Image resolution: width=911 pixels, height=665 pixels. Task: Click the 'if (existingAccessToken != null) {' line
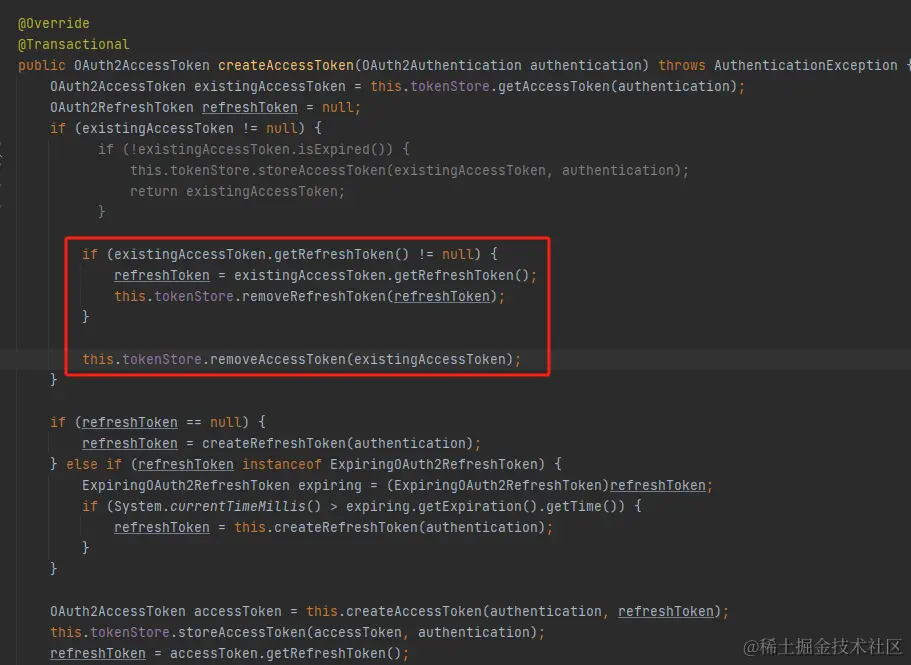pos(185,128)
